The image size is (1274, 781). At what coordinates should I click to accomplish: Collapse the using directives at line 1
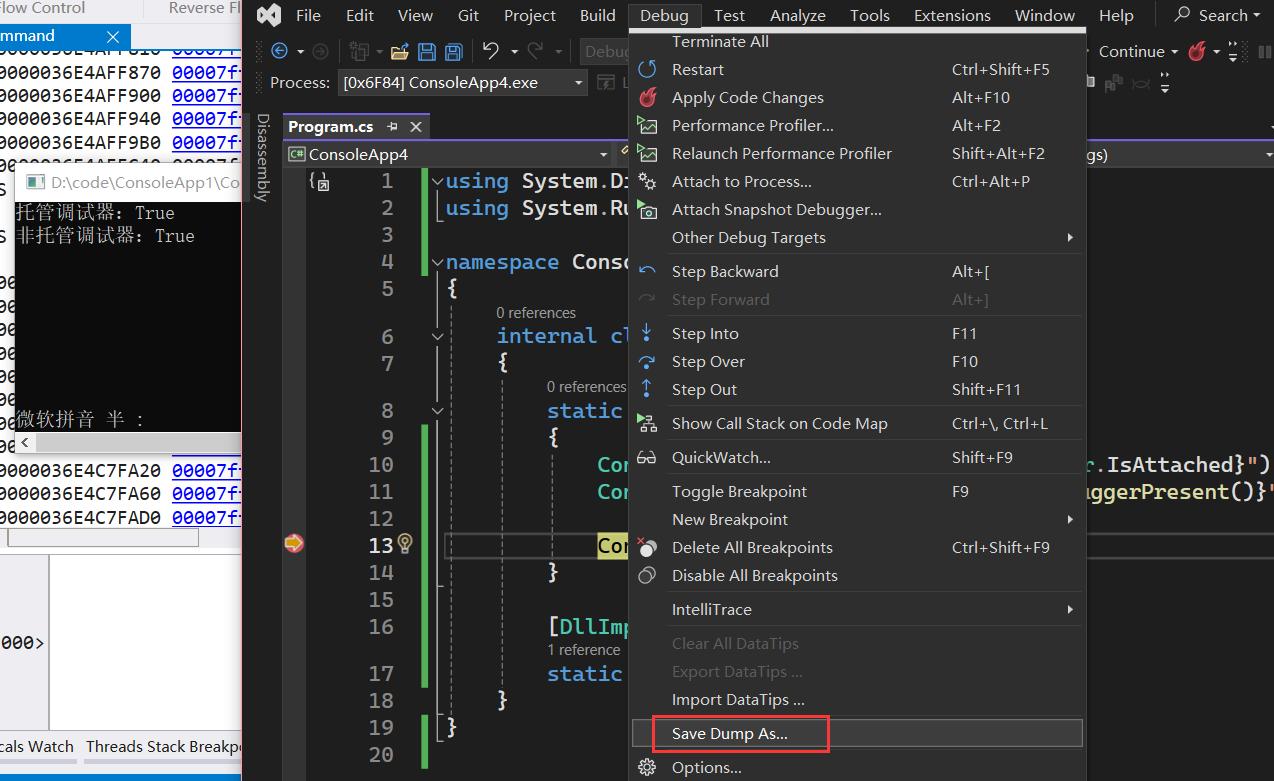coord(437,181)
